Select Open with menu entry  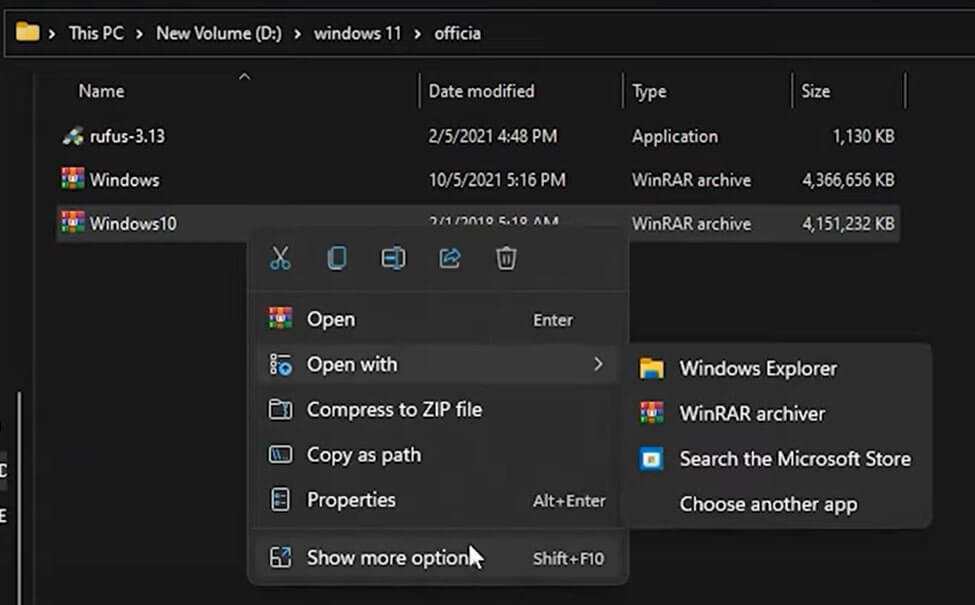438,364
